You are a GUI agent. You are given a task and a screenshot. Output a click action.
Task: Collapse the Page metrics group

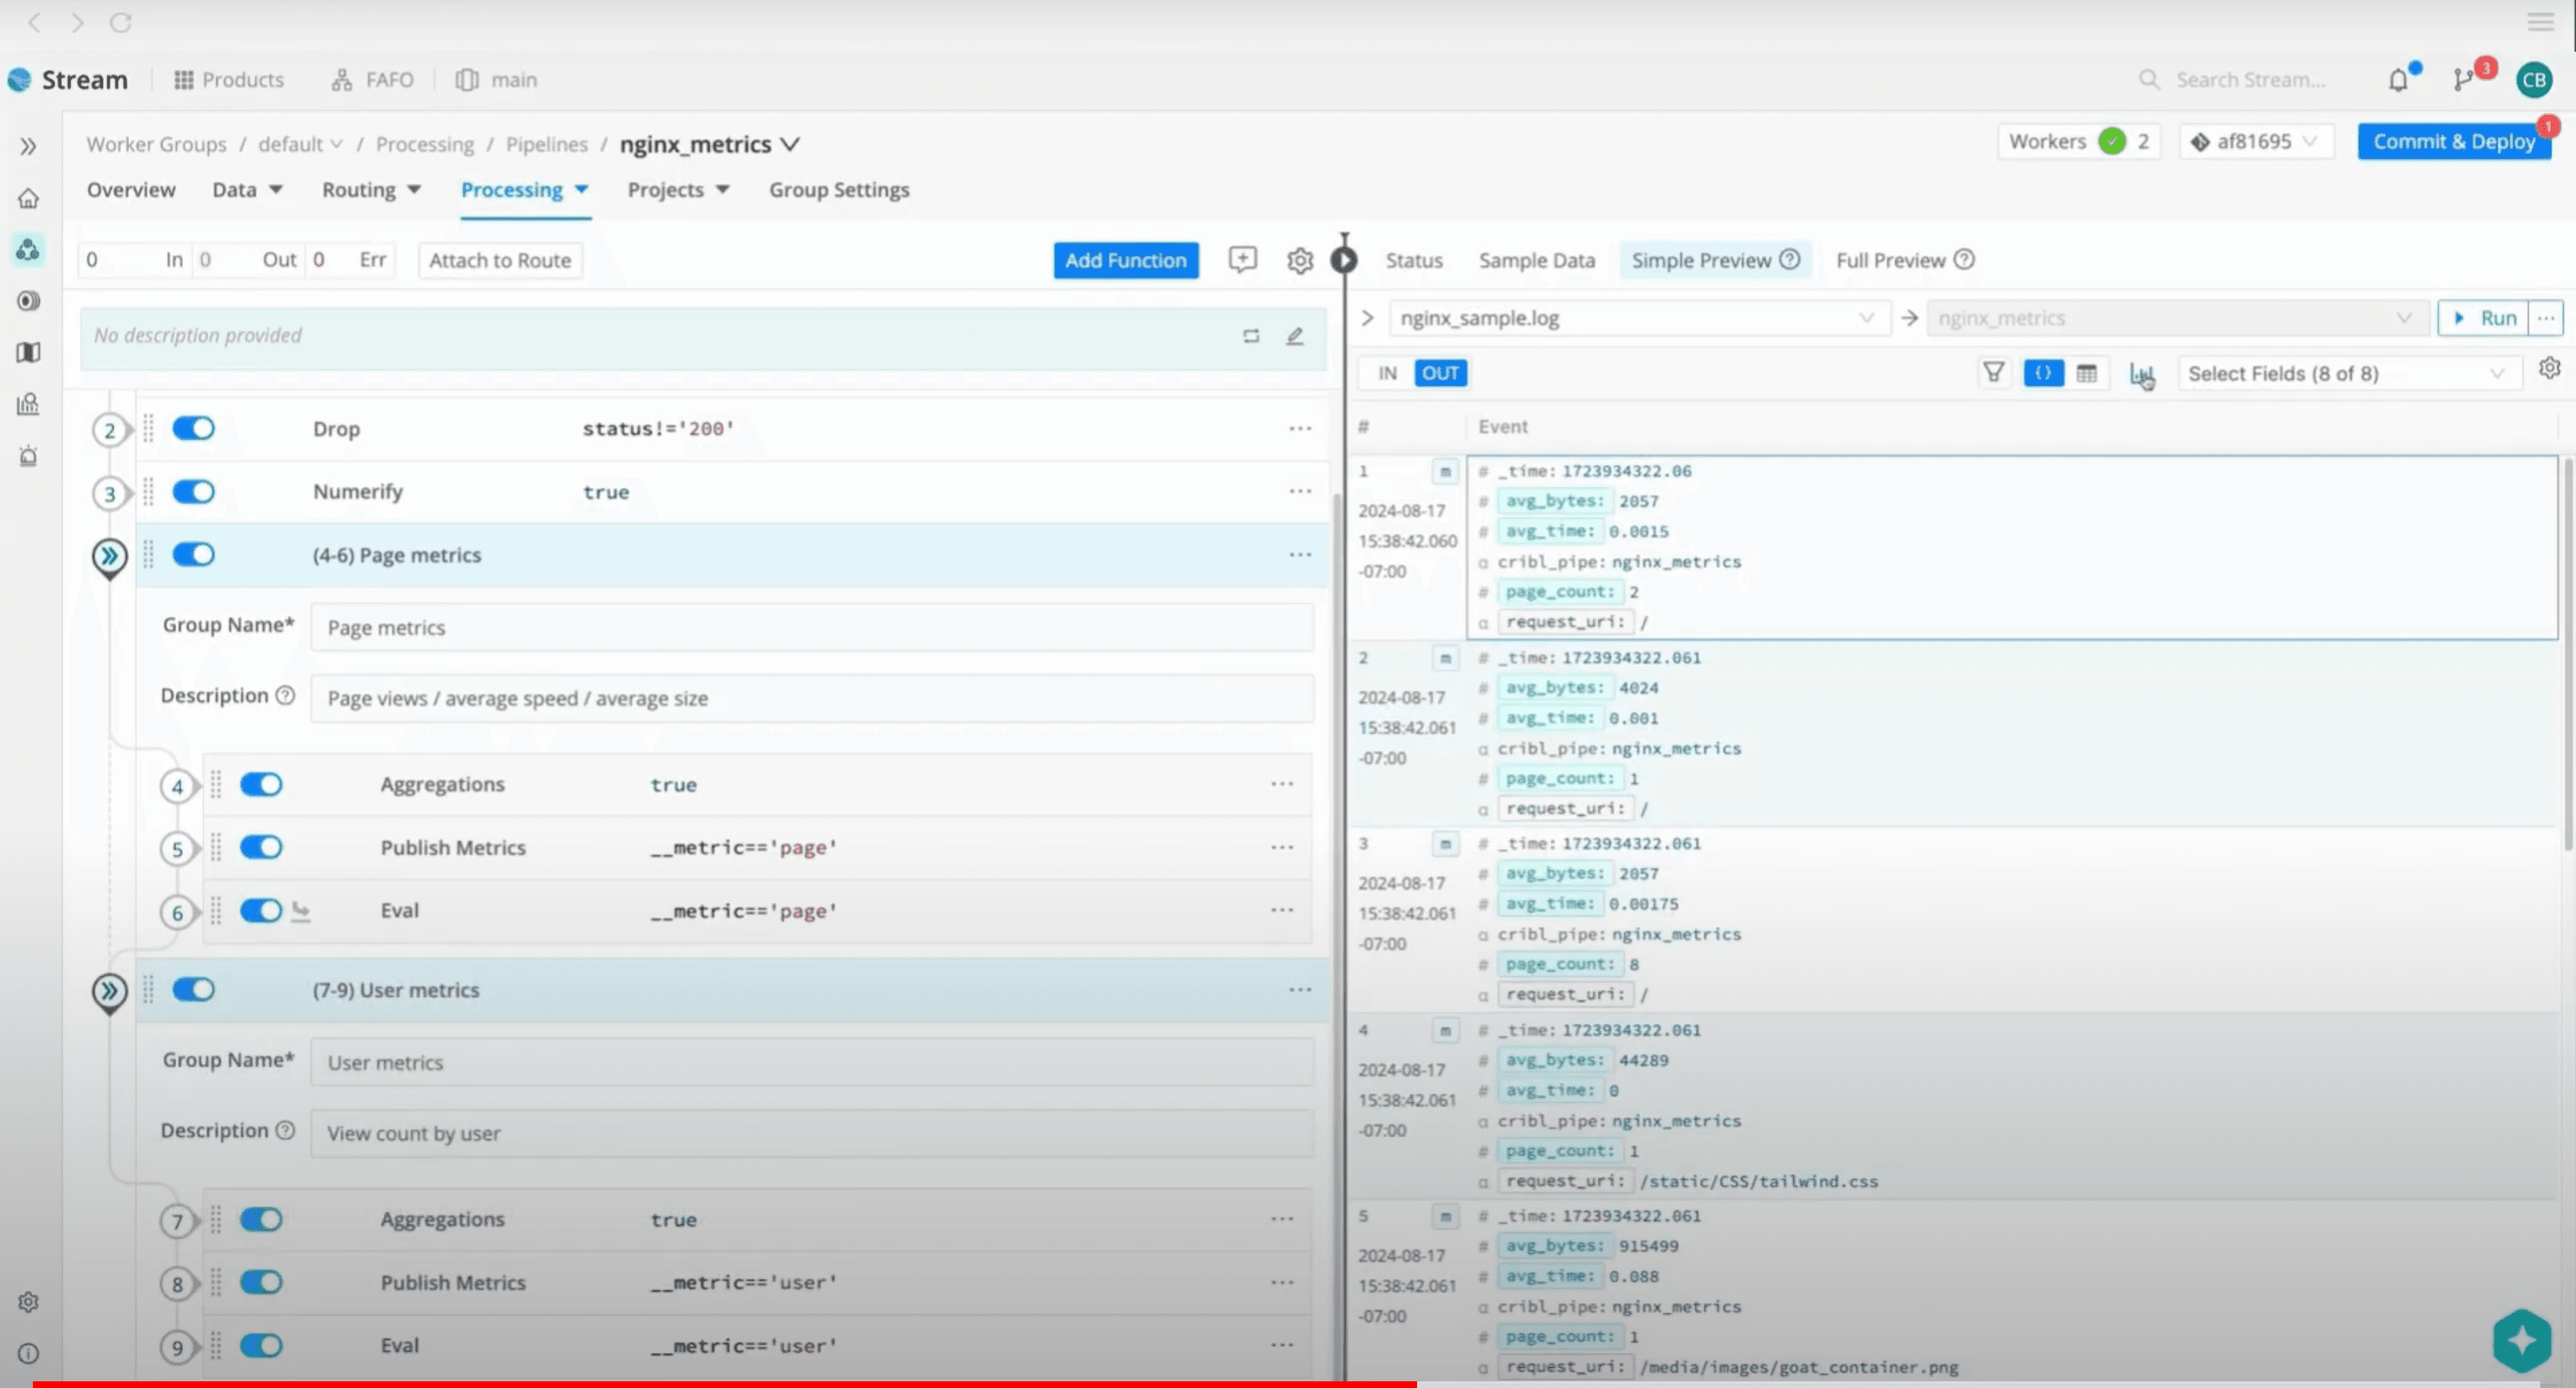109,556
